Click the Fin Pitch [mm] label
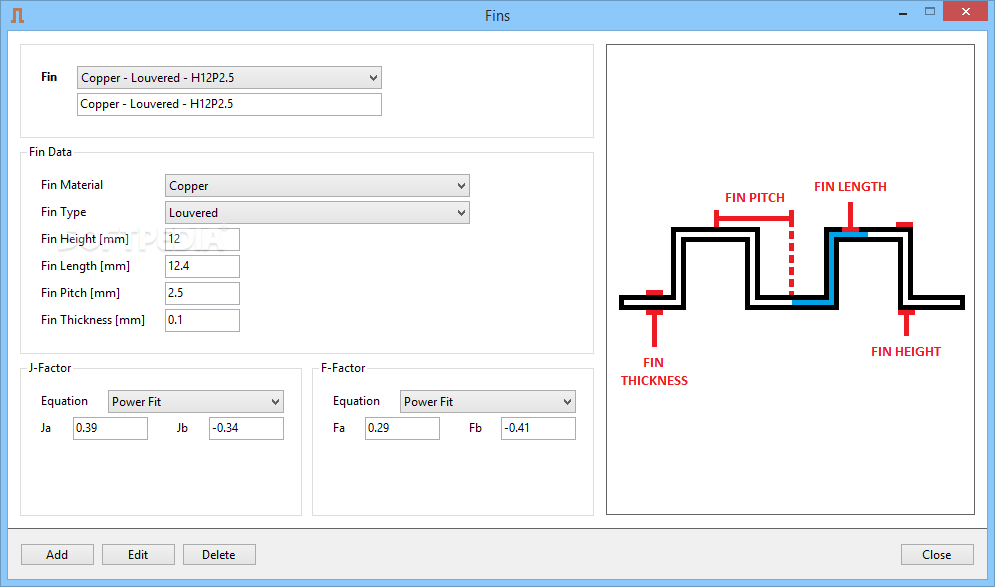995x587 pixels. point(80,293)
